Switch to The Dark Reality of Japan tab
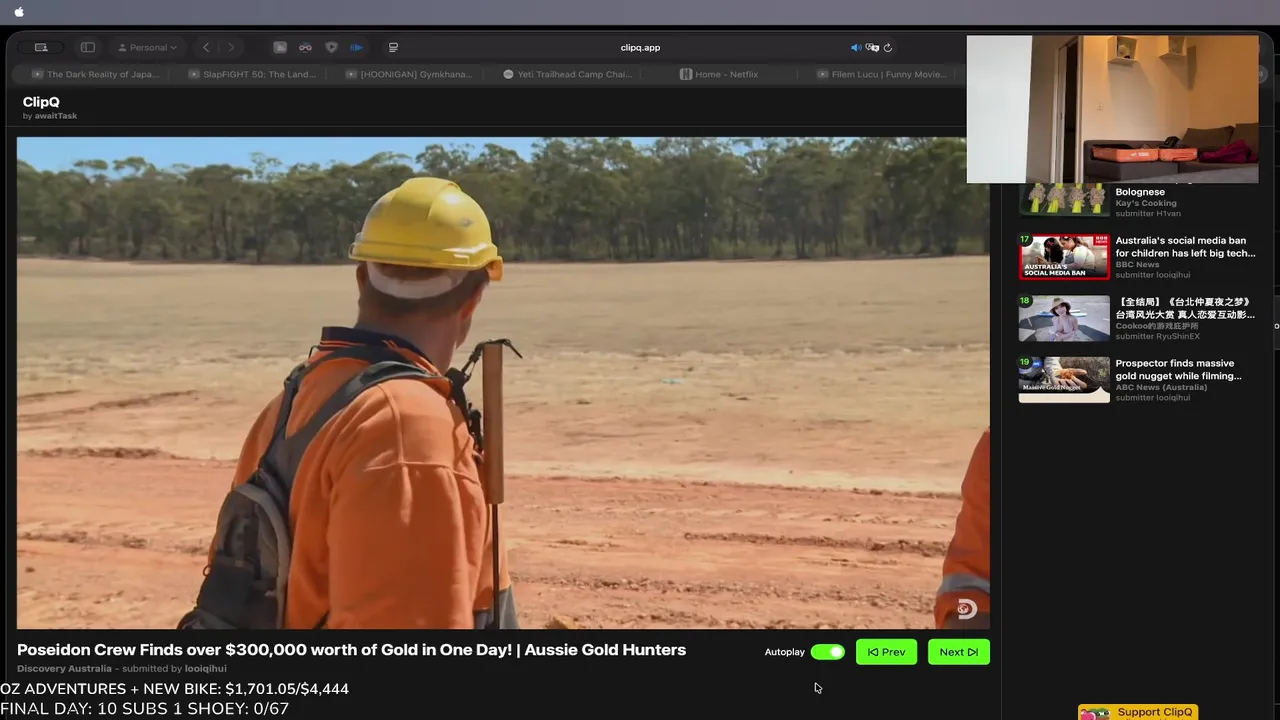1280x720 pixels. pos(95,74)
